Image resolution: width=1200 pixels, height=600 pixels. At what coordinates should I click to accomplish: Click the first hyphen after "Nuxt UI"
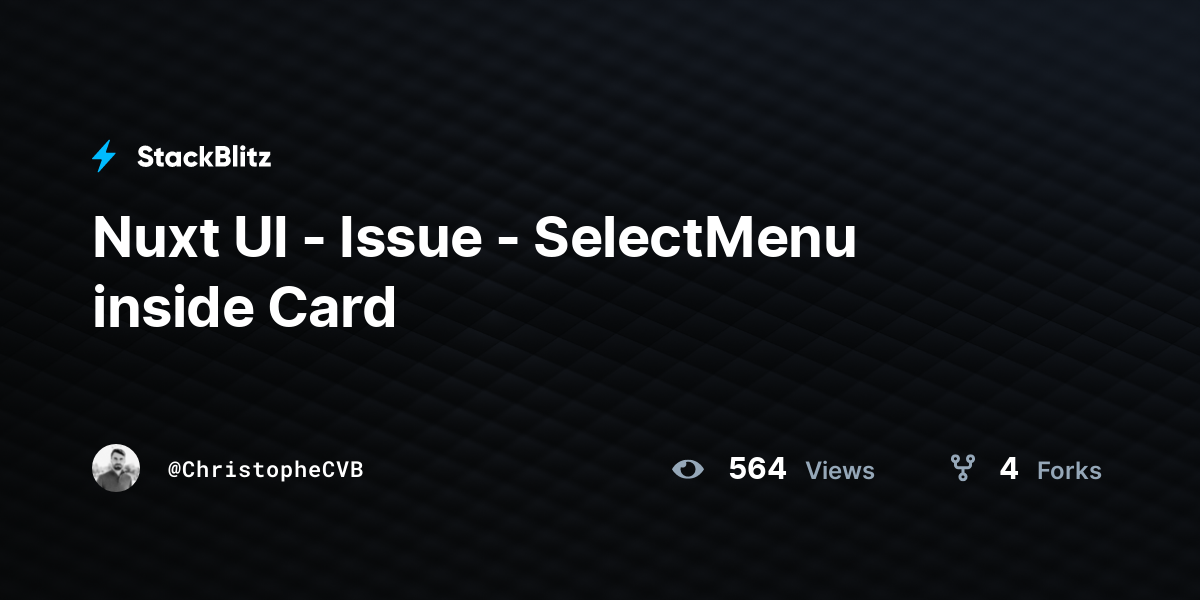point(309,243)
